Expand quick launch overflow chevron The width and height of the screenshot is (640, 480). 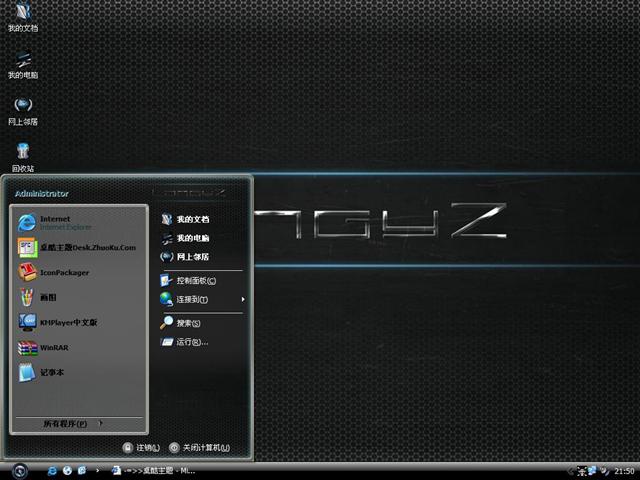tap(97, 471)
